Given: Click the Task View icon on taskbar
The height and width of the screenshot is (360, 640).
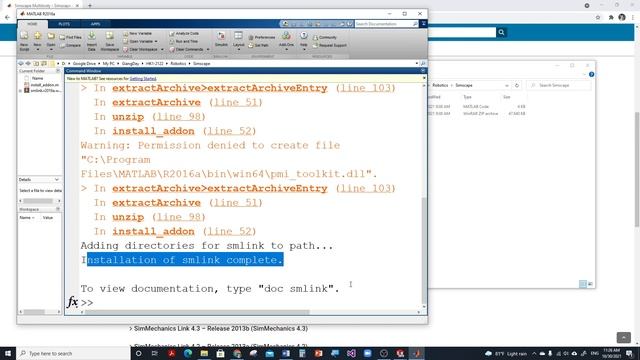Looking at the screenshot, I should point(155,353).
